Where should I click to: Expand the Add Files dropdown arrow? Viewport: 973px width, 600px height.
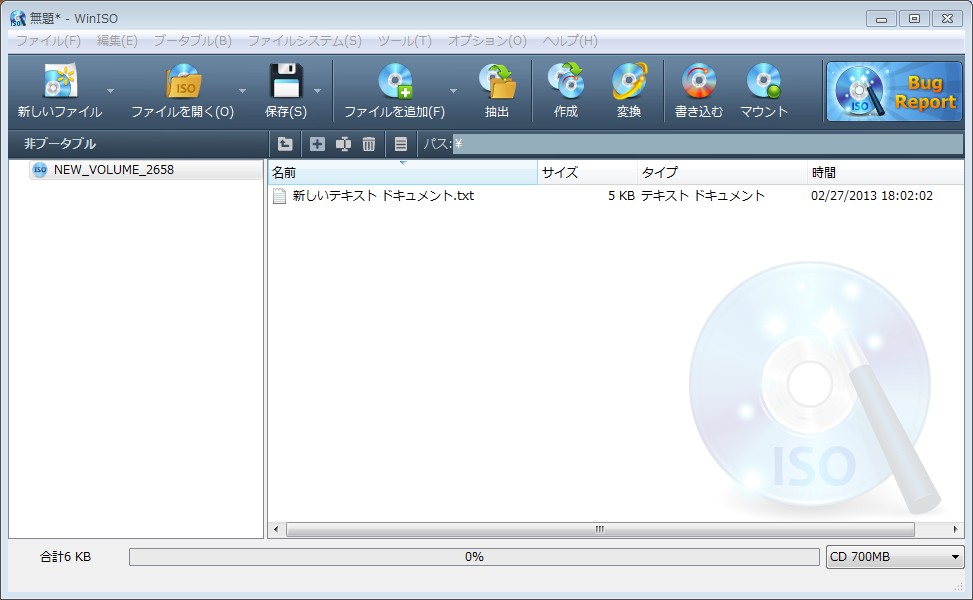pyautogui.click(x=454, y=91)
